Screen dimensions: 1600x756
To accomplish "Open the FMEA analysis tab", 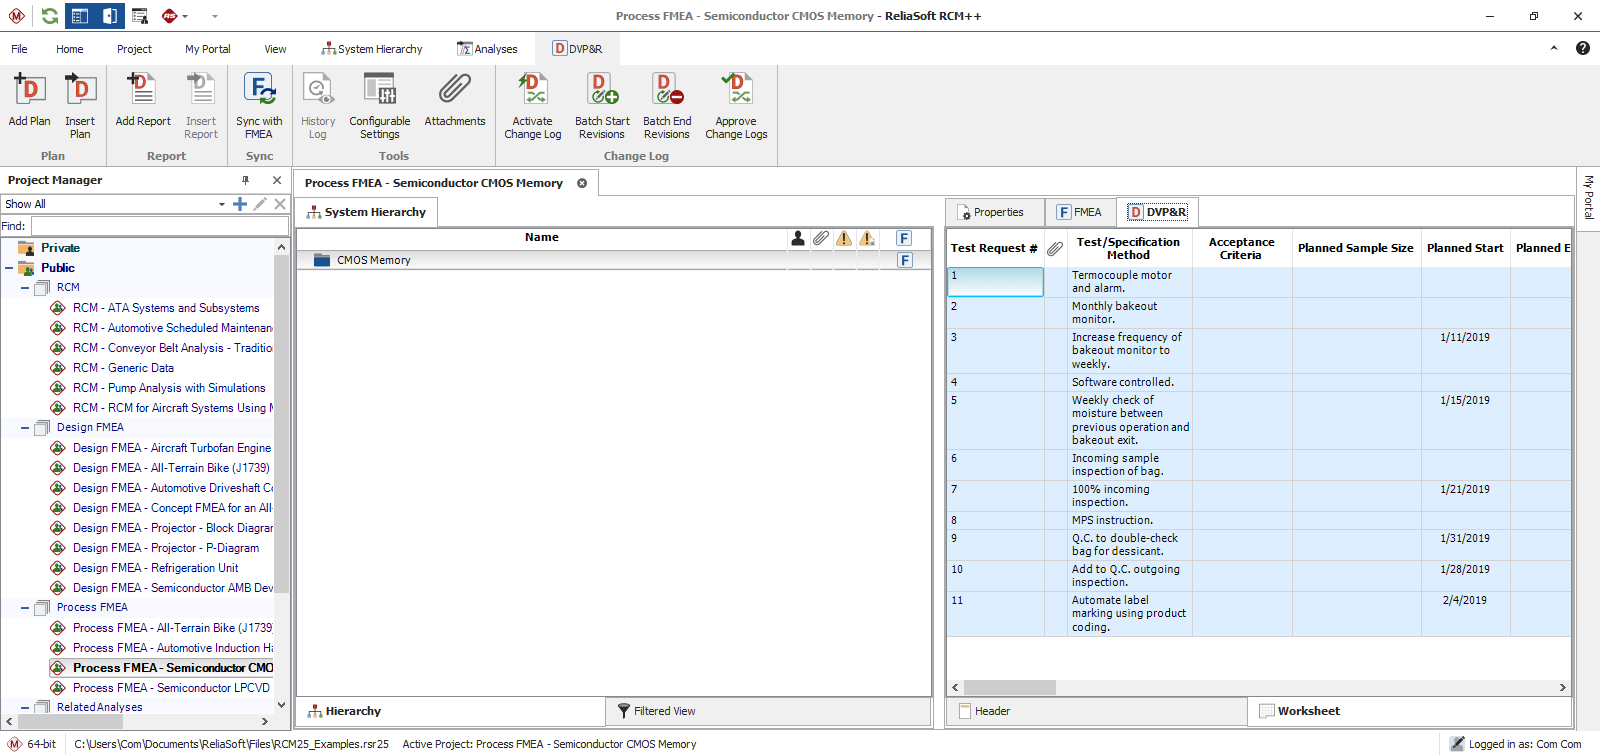I will point(1080,212).
